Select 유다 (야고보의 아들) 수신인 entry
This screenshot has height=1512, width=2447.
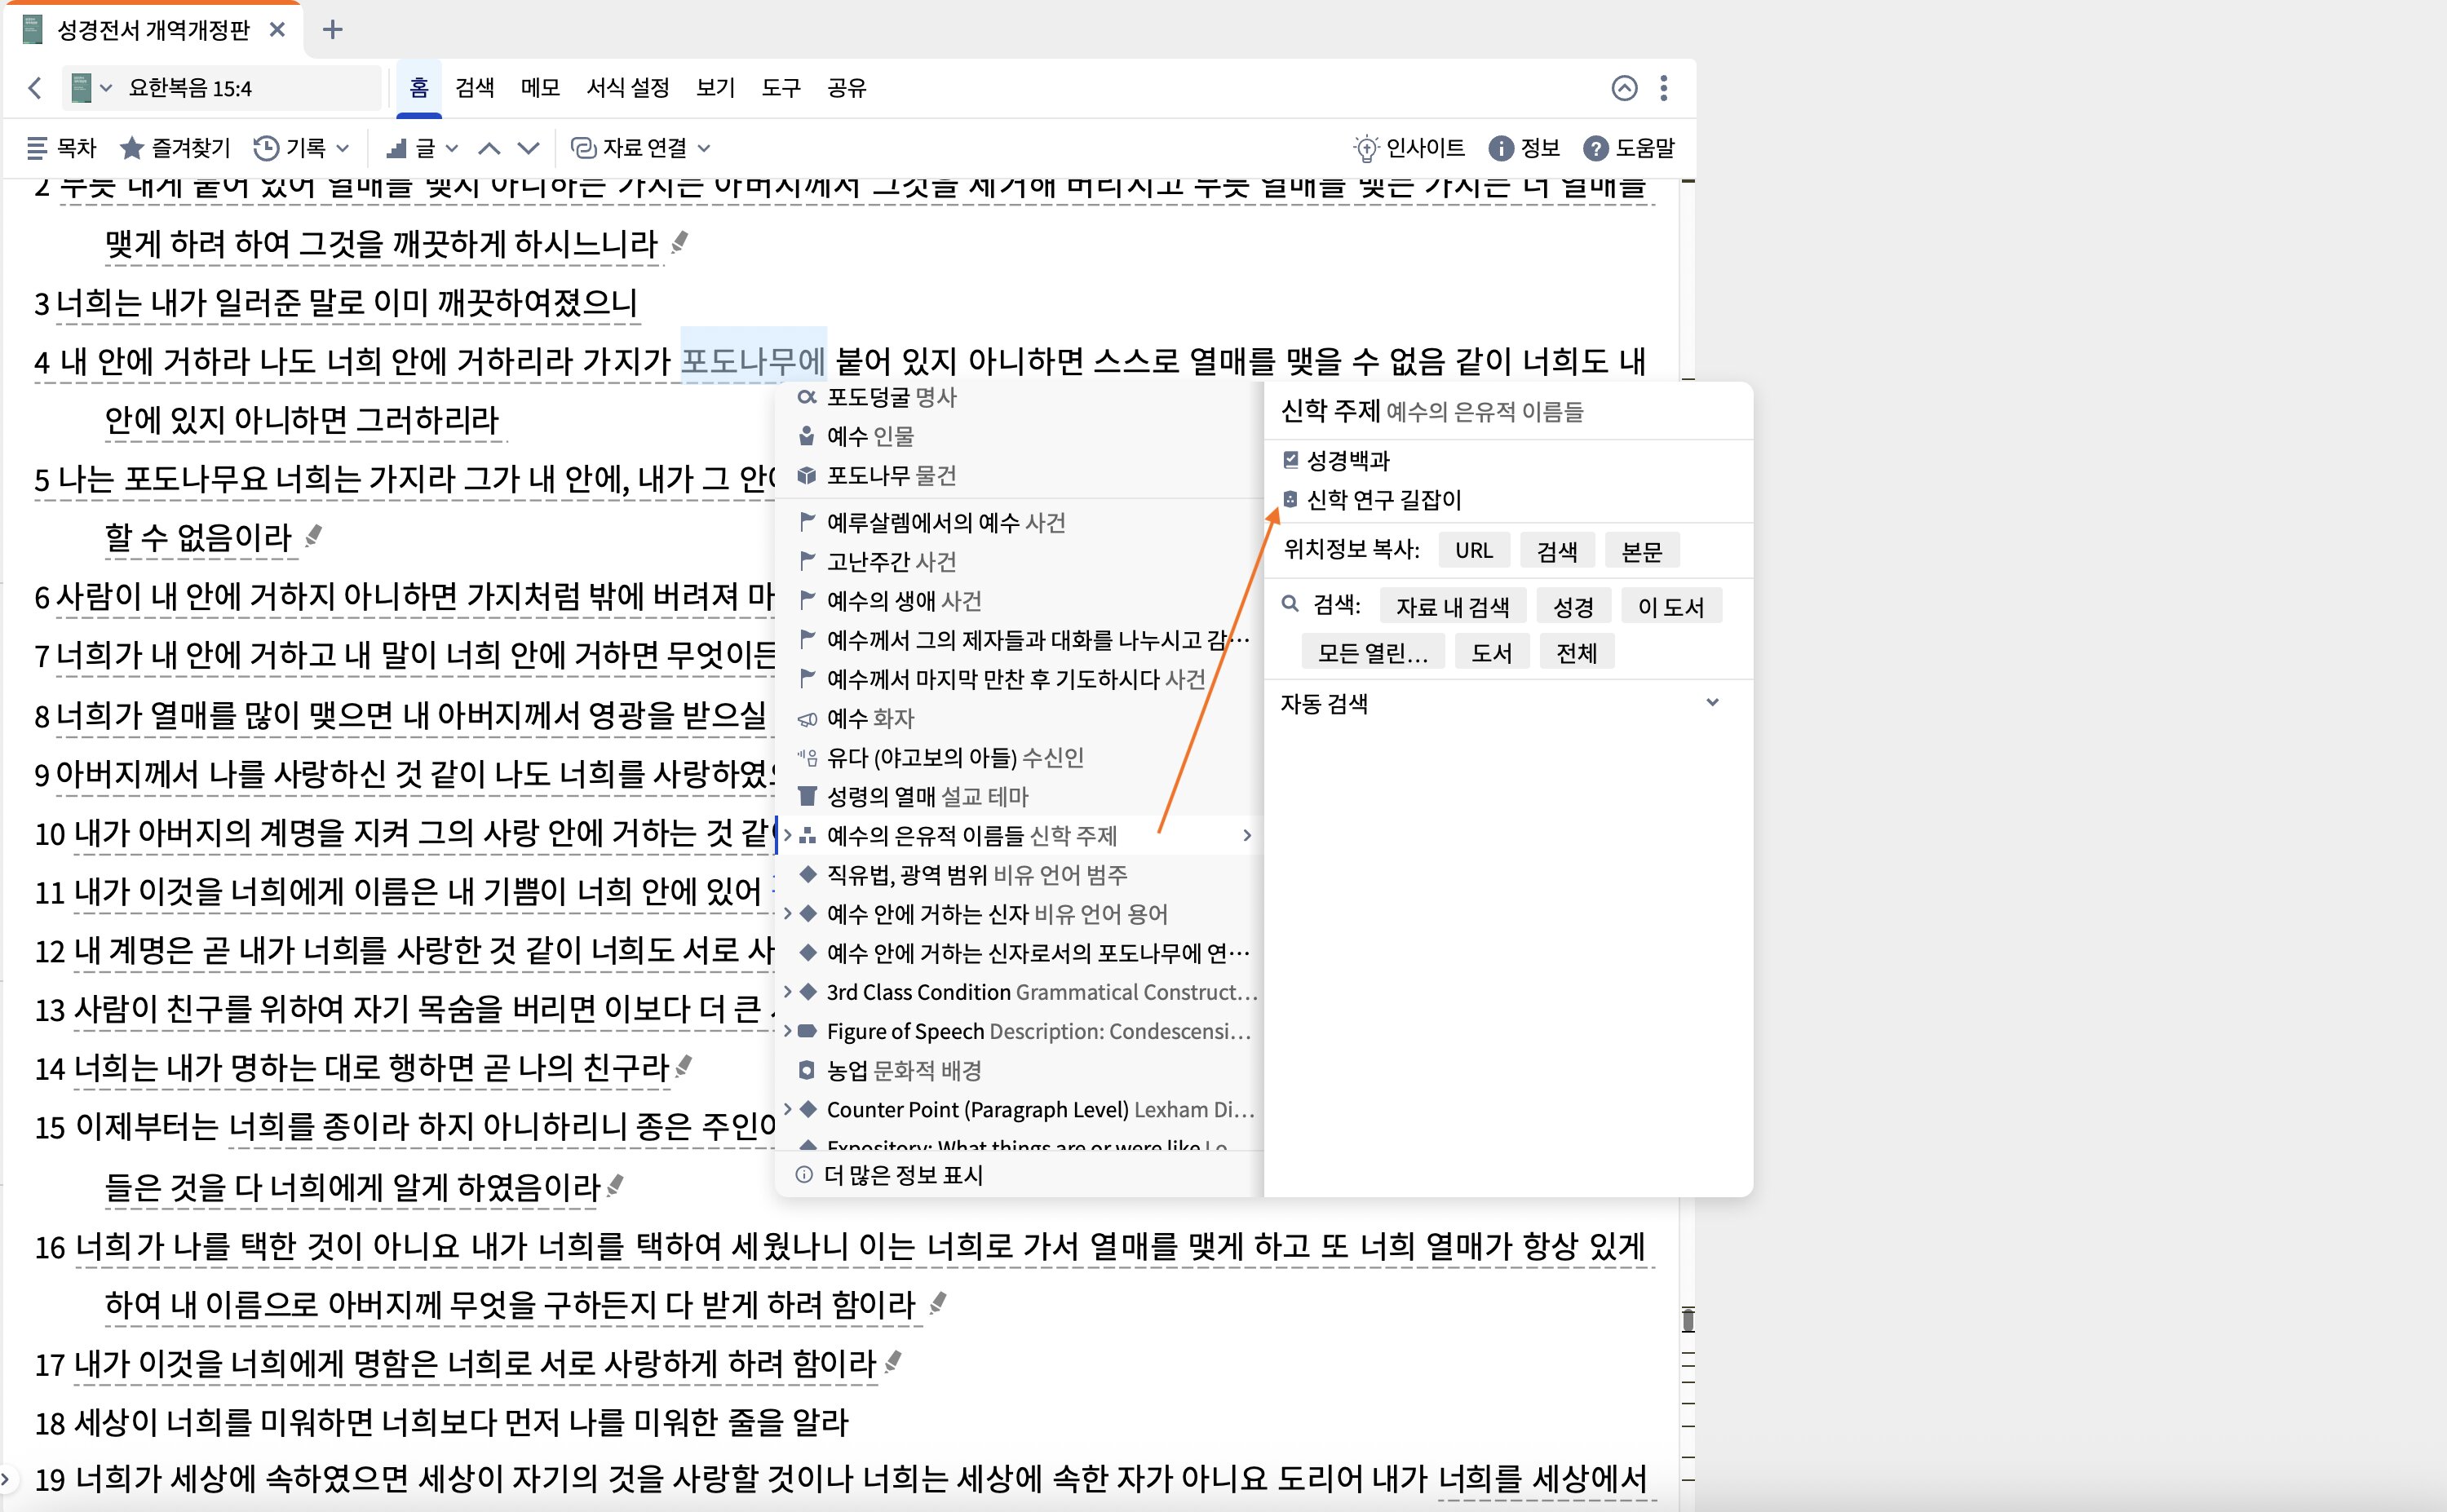[1020, 757]
